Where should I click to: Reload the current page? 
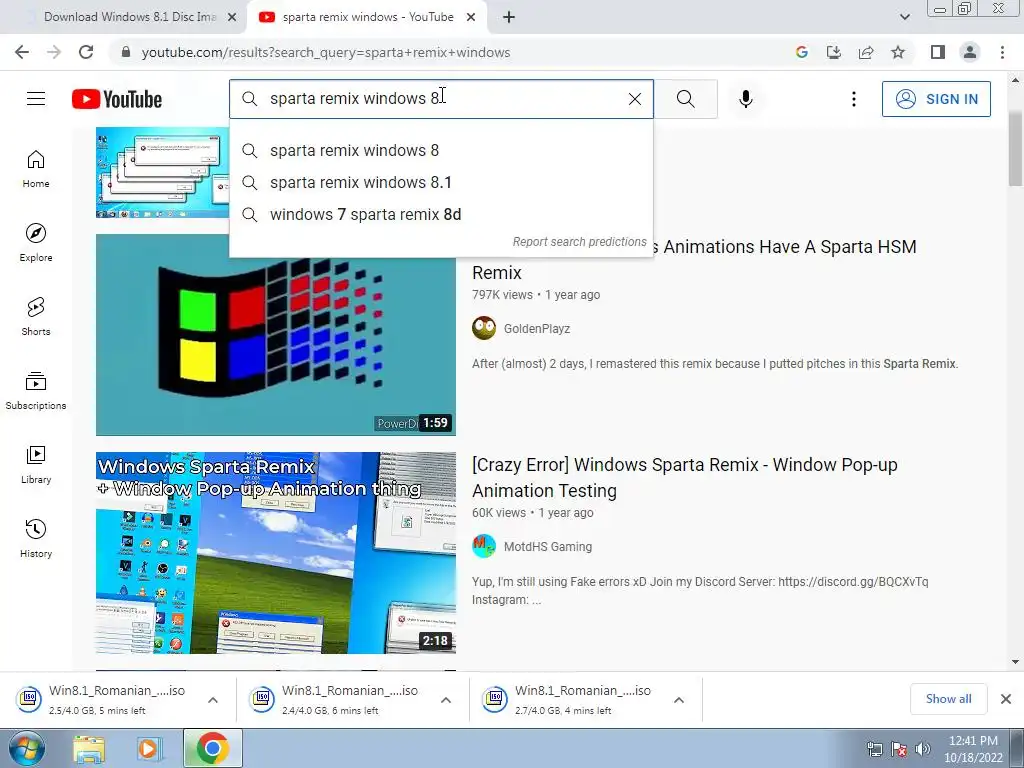(86, 52)
